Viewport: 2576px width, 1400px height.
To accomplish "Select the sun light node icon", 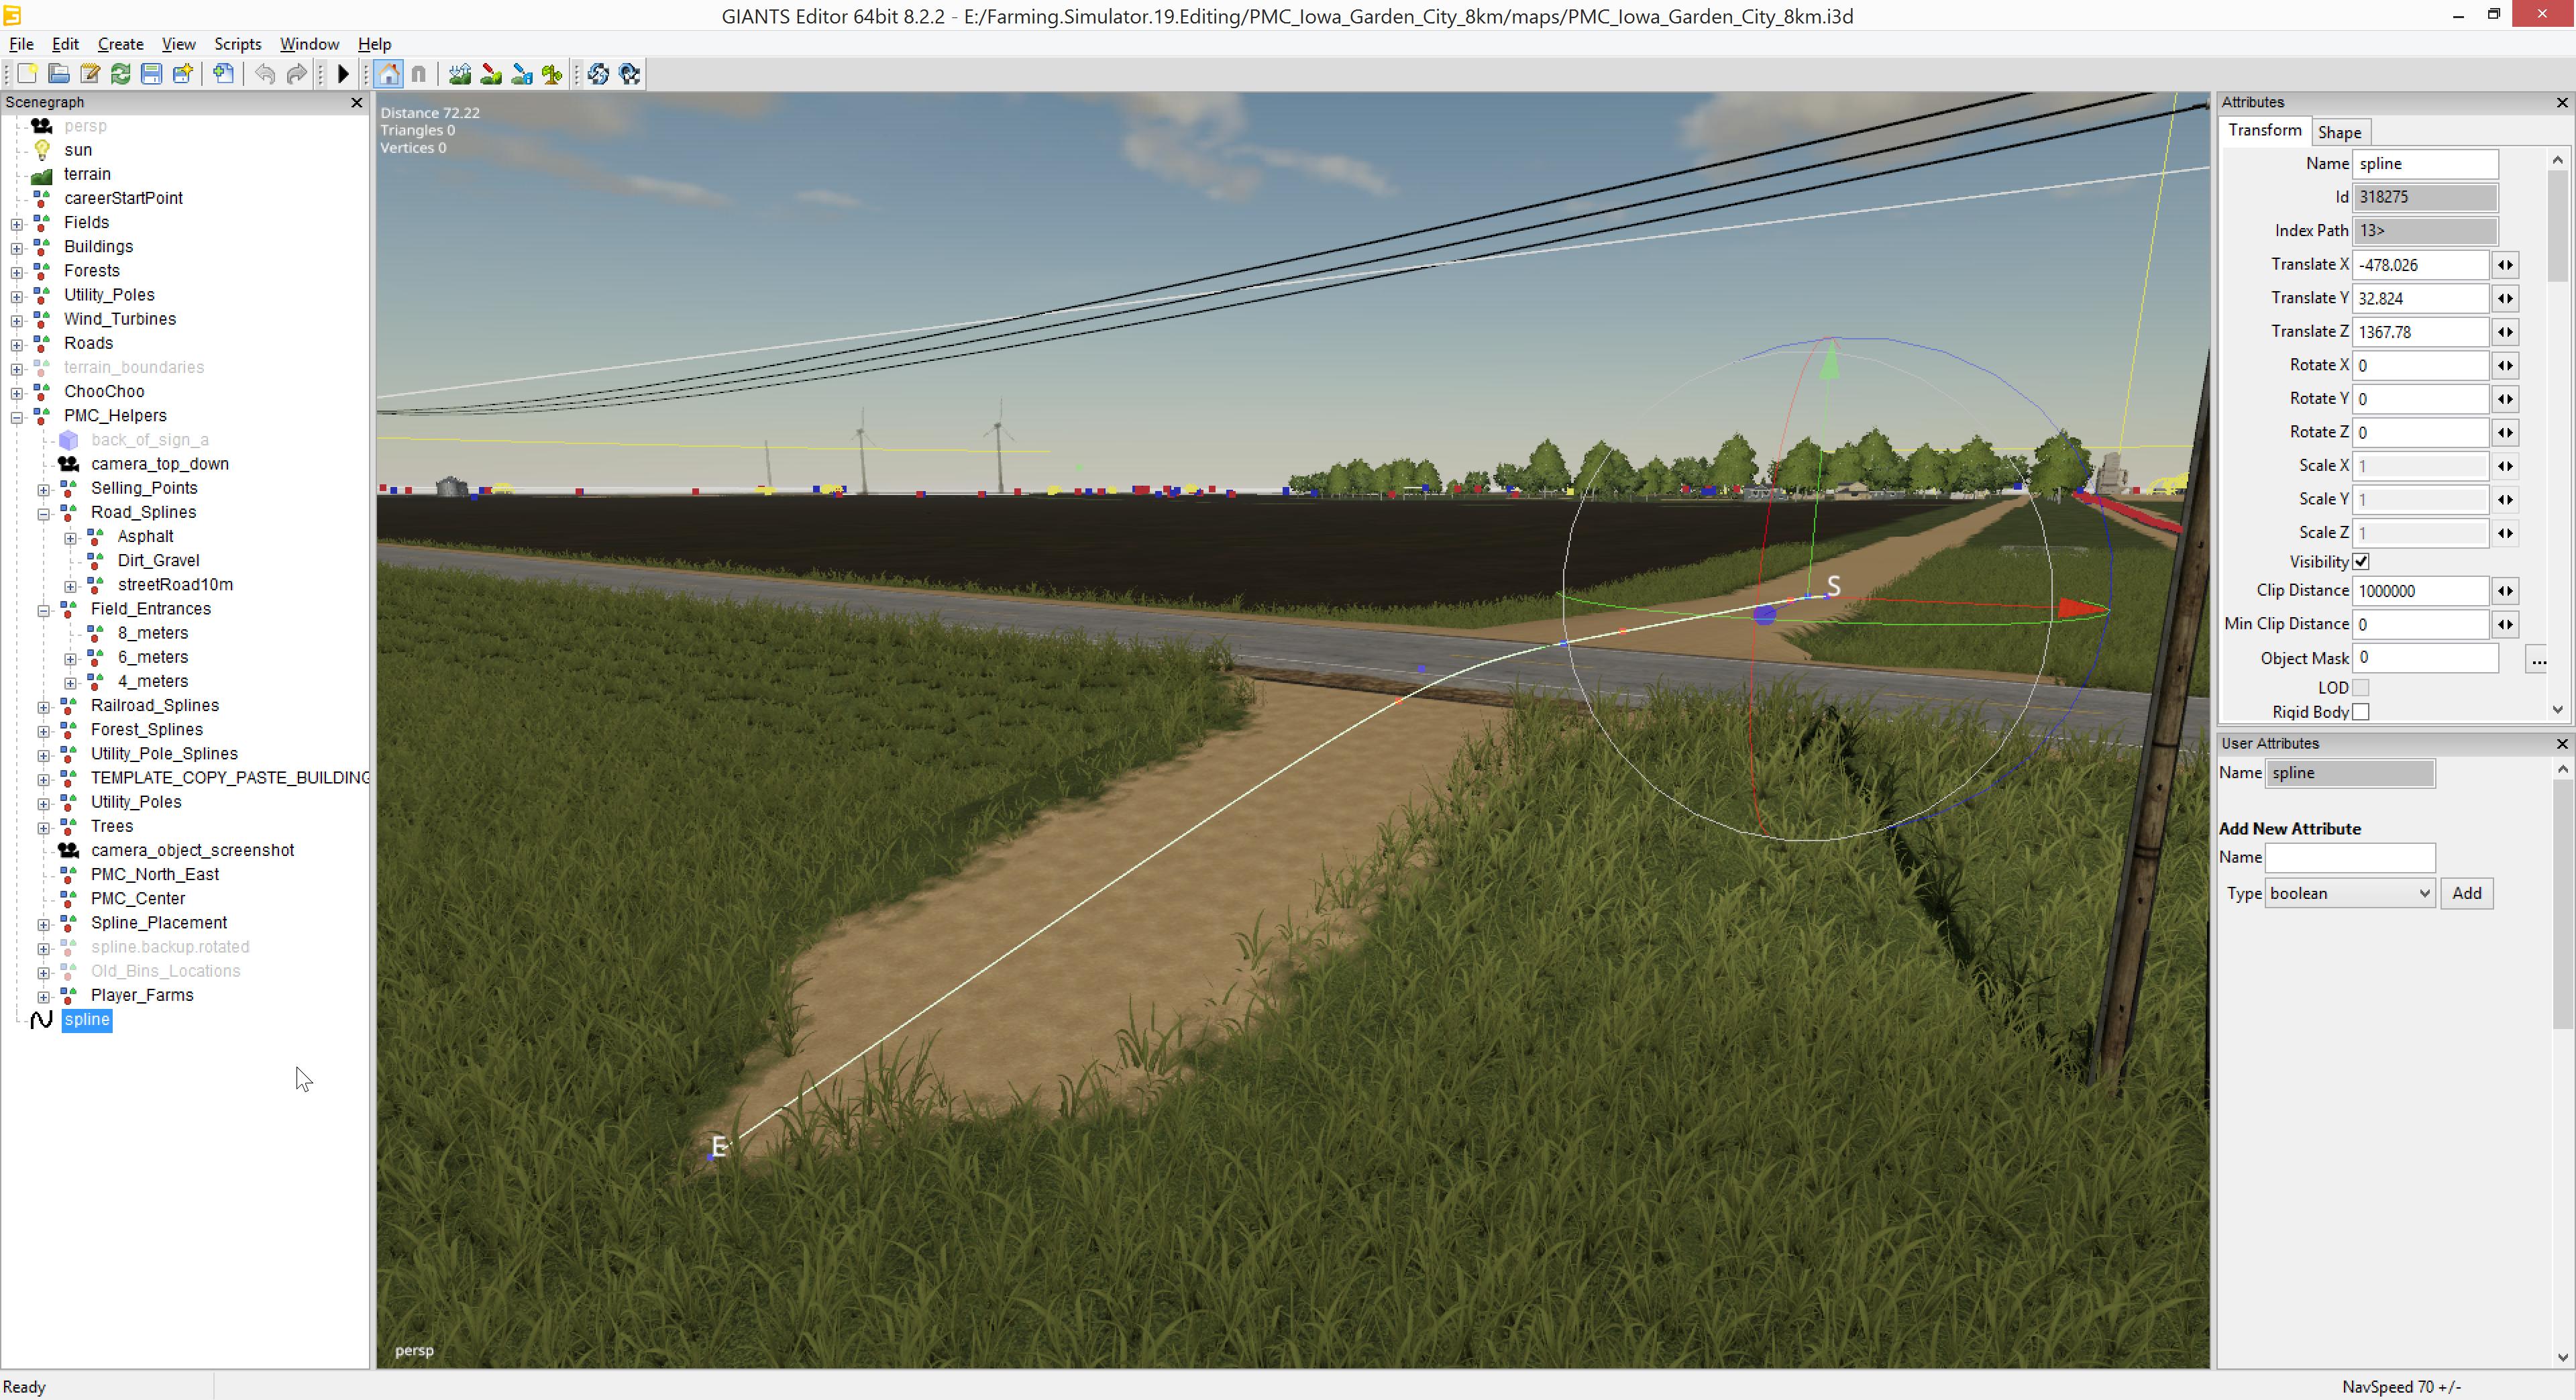I will pos(42,150).
